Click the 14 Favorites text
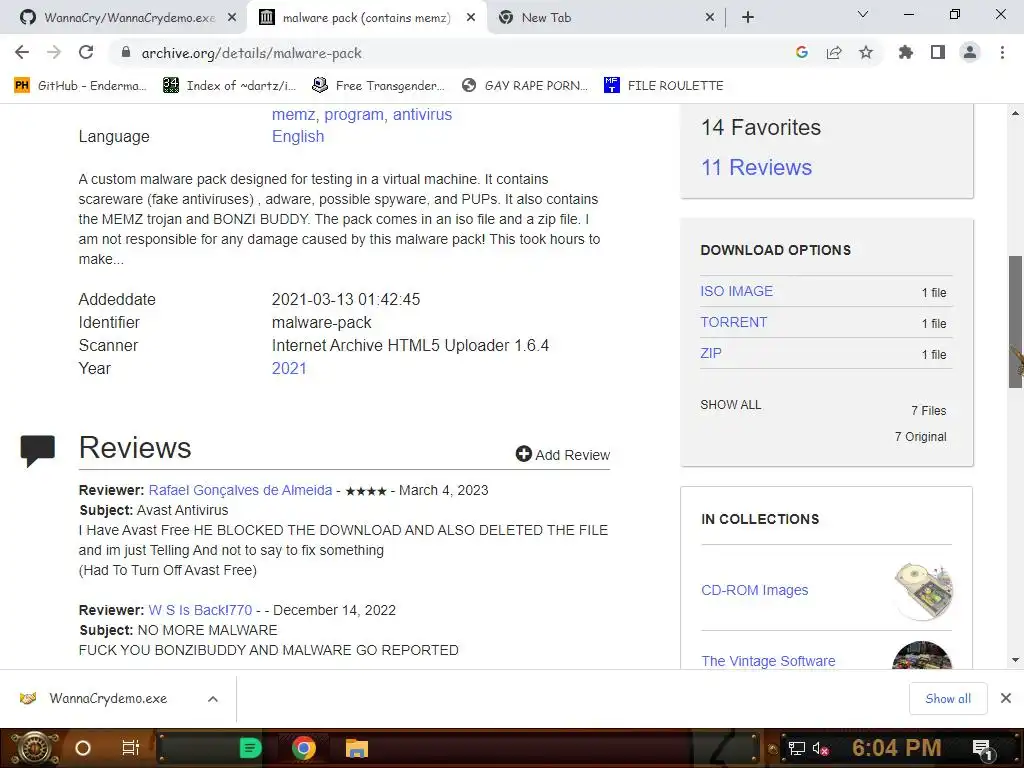 pos(761,127)
